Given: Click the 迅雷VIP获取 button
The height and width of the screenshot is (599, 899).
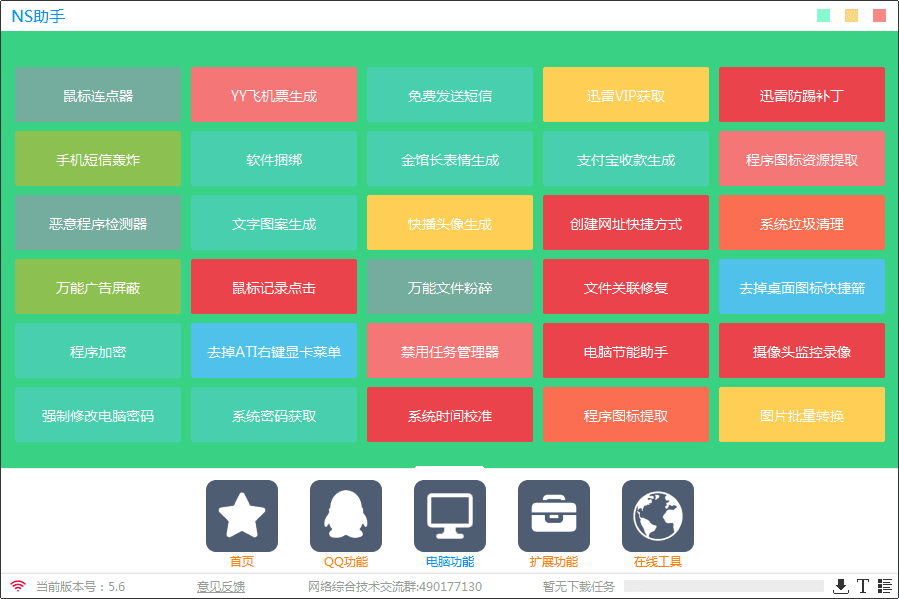Looking at the screenshot, I should (x=625, y=94).
